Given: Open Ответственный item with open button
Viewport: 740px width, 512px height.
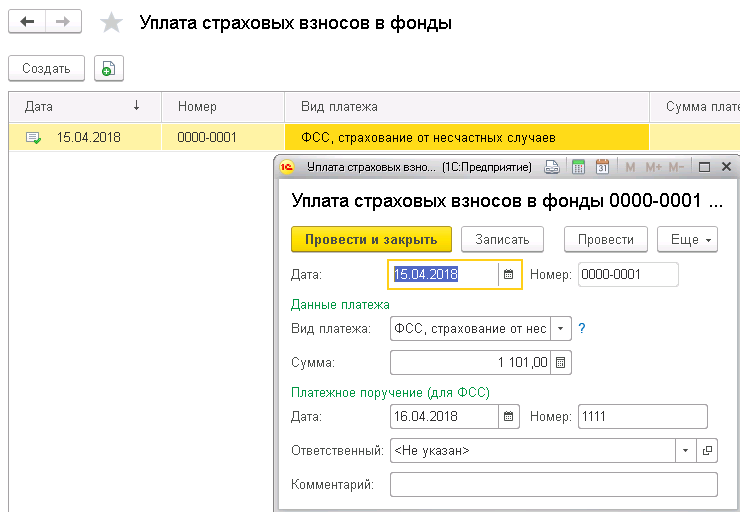Looking at the screenshot, I should click(707, 451).
